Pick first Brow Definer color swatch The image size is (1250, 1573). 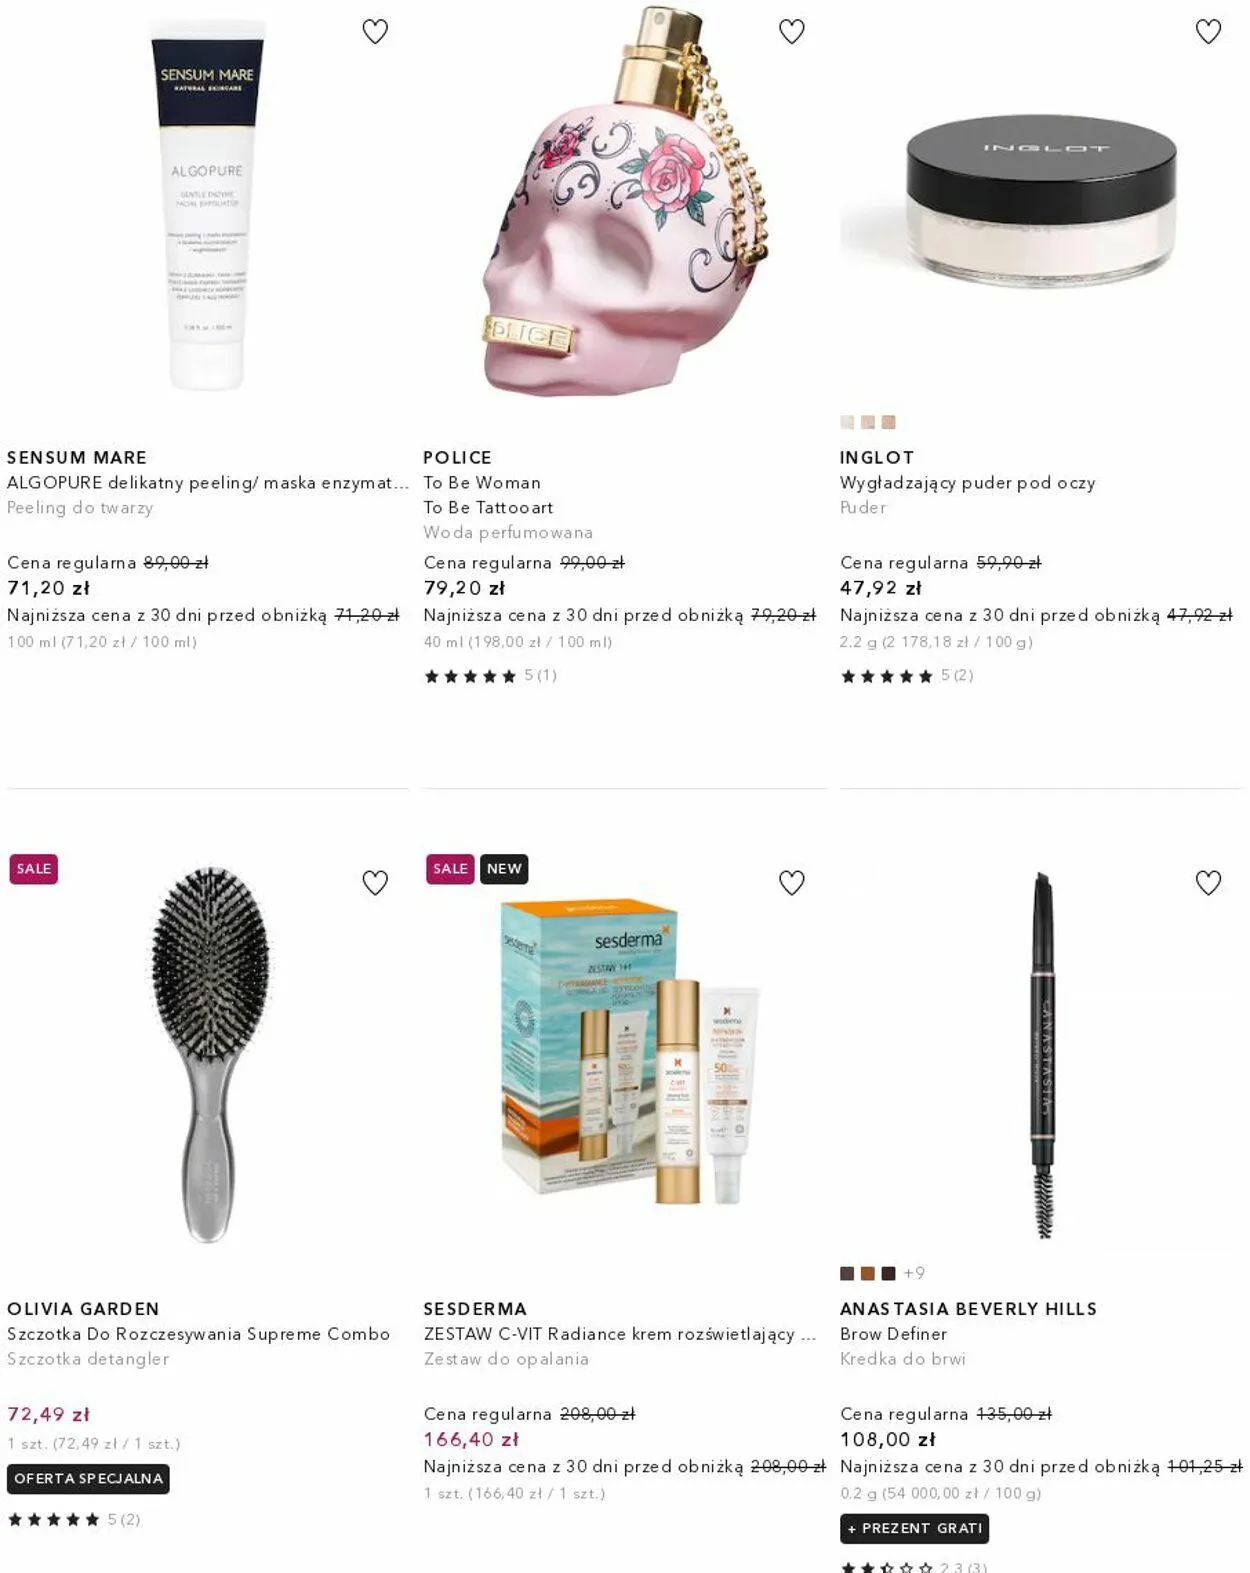click(847, 1273)
